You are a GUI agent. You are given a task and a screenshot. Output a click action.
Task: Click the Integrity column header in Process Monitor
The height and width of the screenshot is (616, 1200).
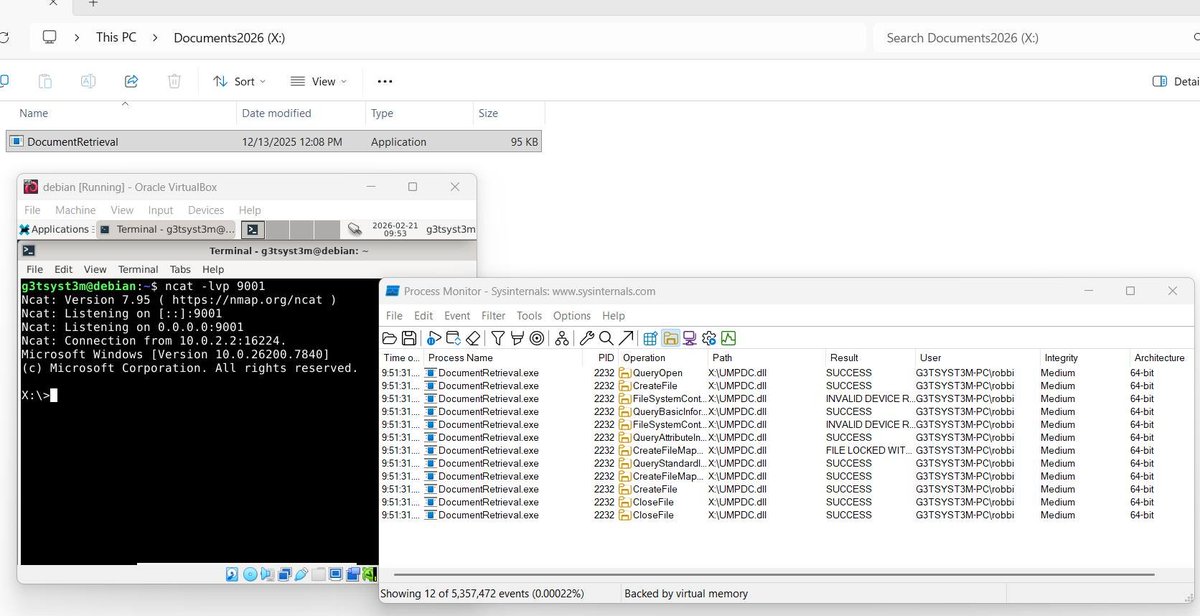click(1061, 357)
